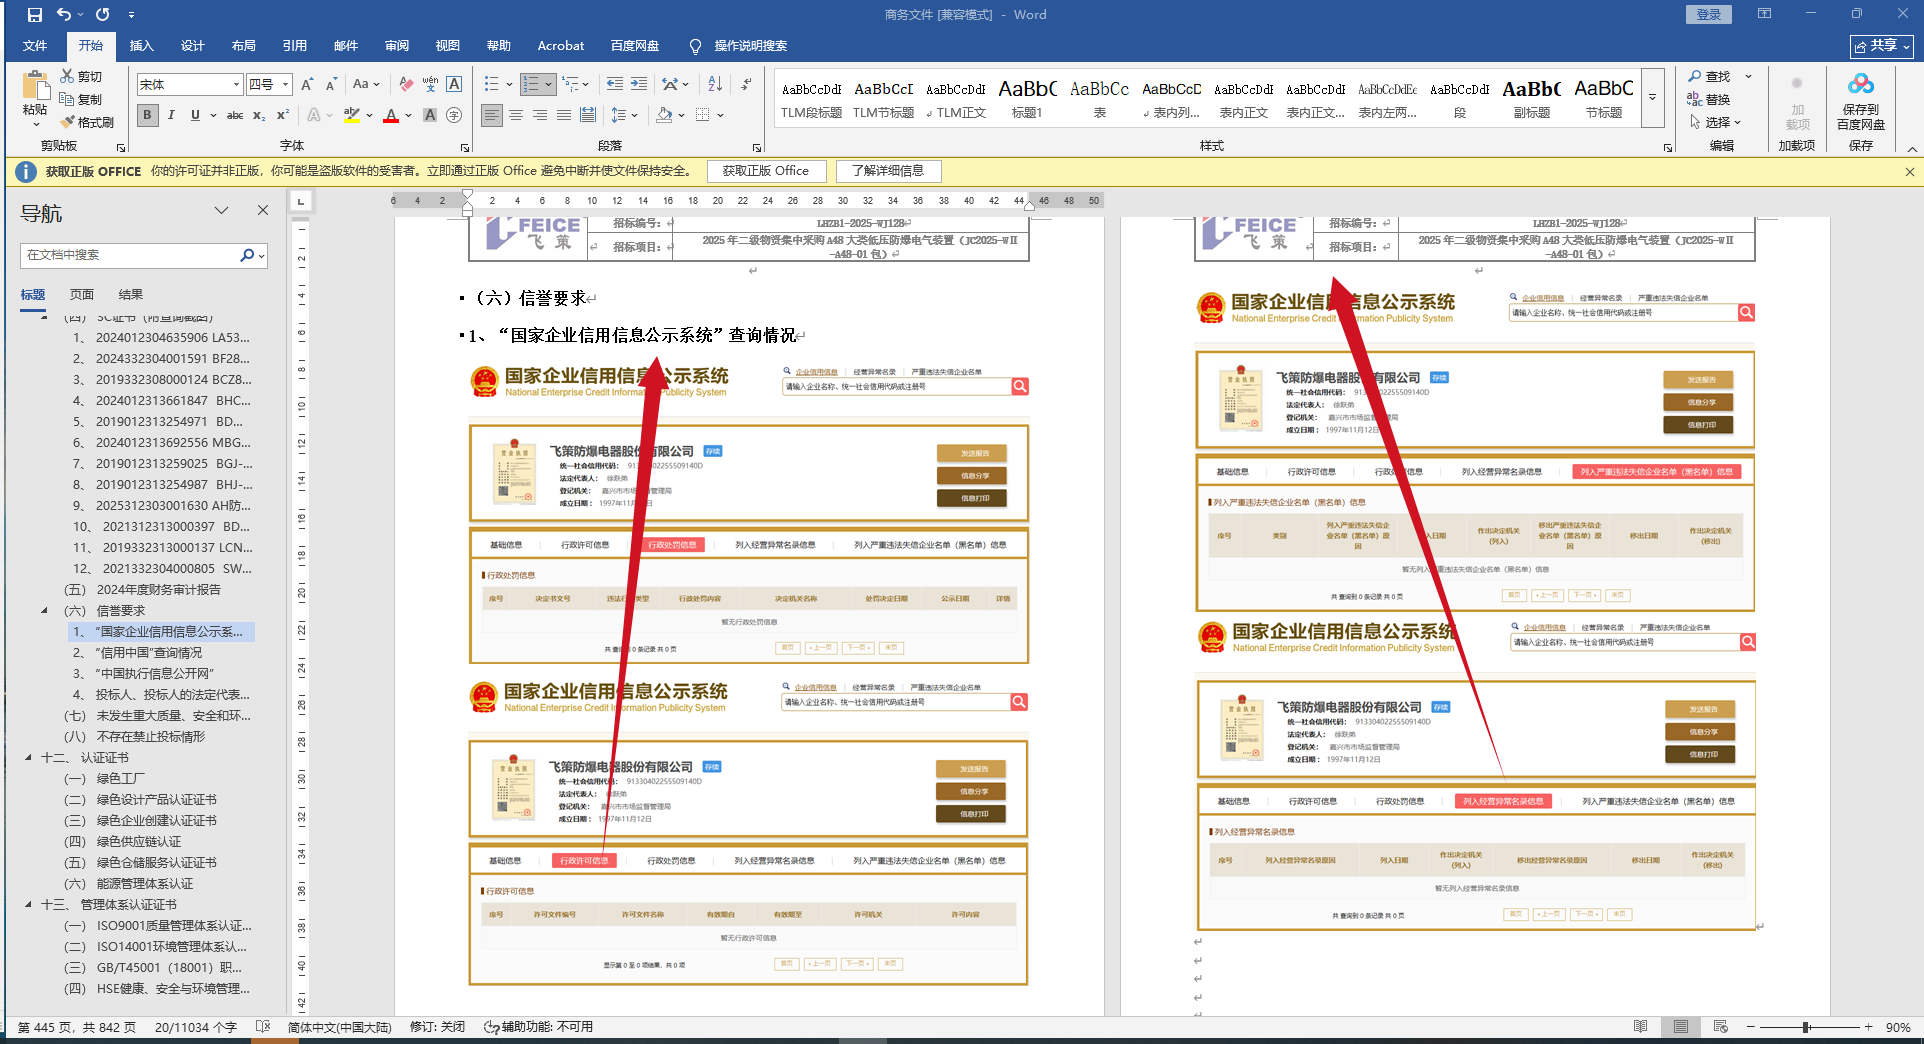Switch to Web layout view in status bar

click(x=1720, y=1027)
